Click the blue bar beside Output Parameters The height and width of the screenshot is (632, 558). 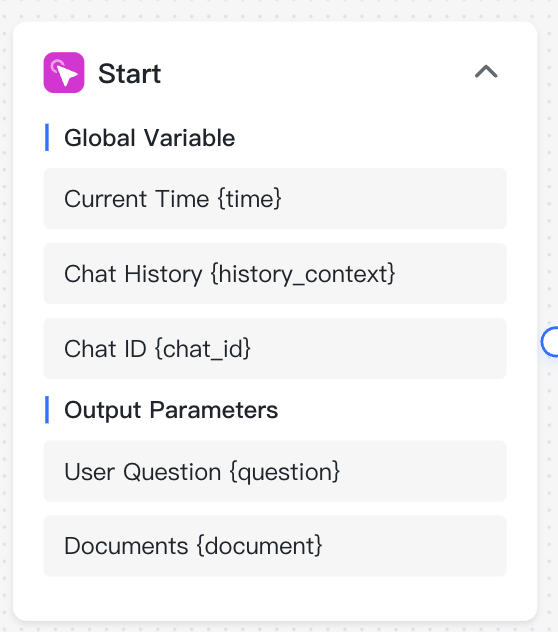pyautogui.click(x=47, y=410)
